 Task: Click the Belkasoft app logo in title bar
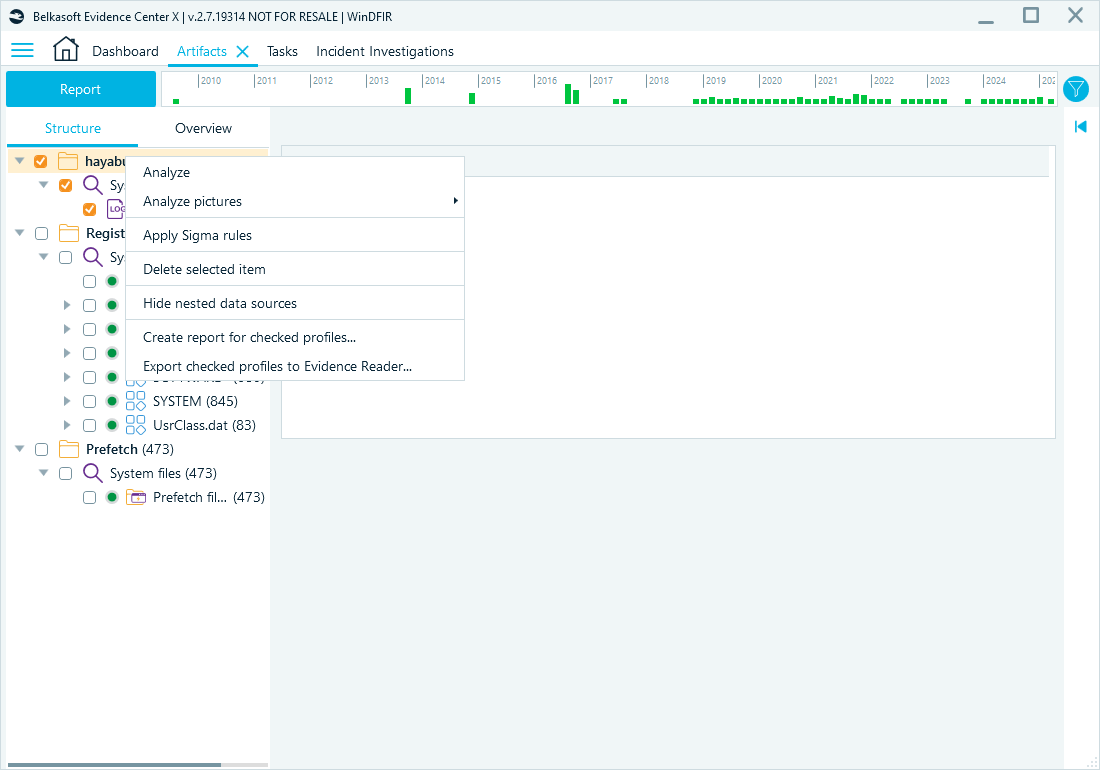pos(17,16)
